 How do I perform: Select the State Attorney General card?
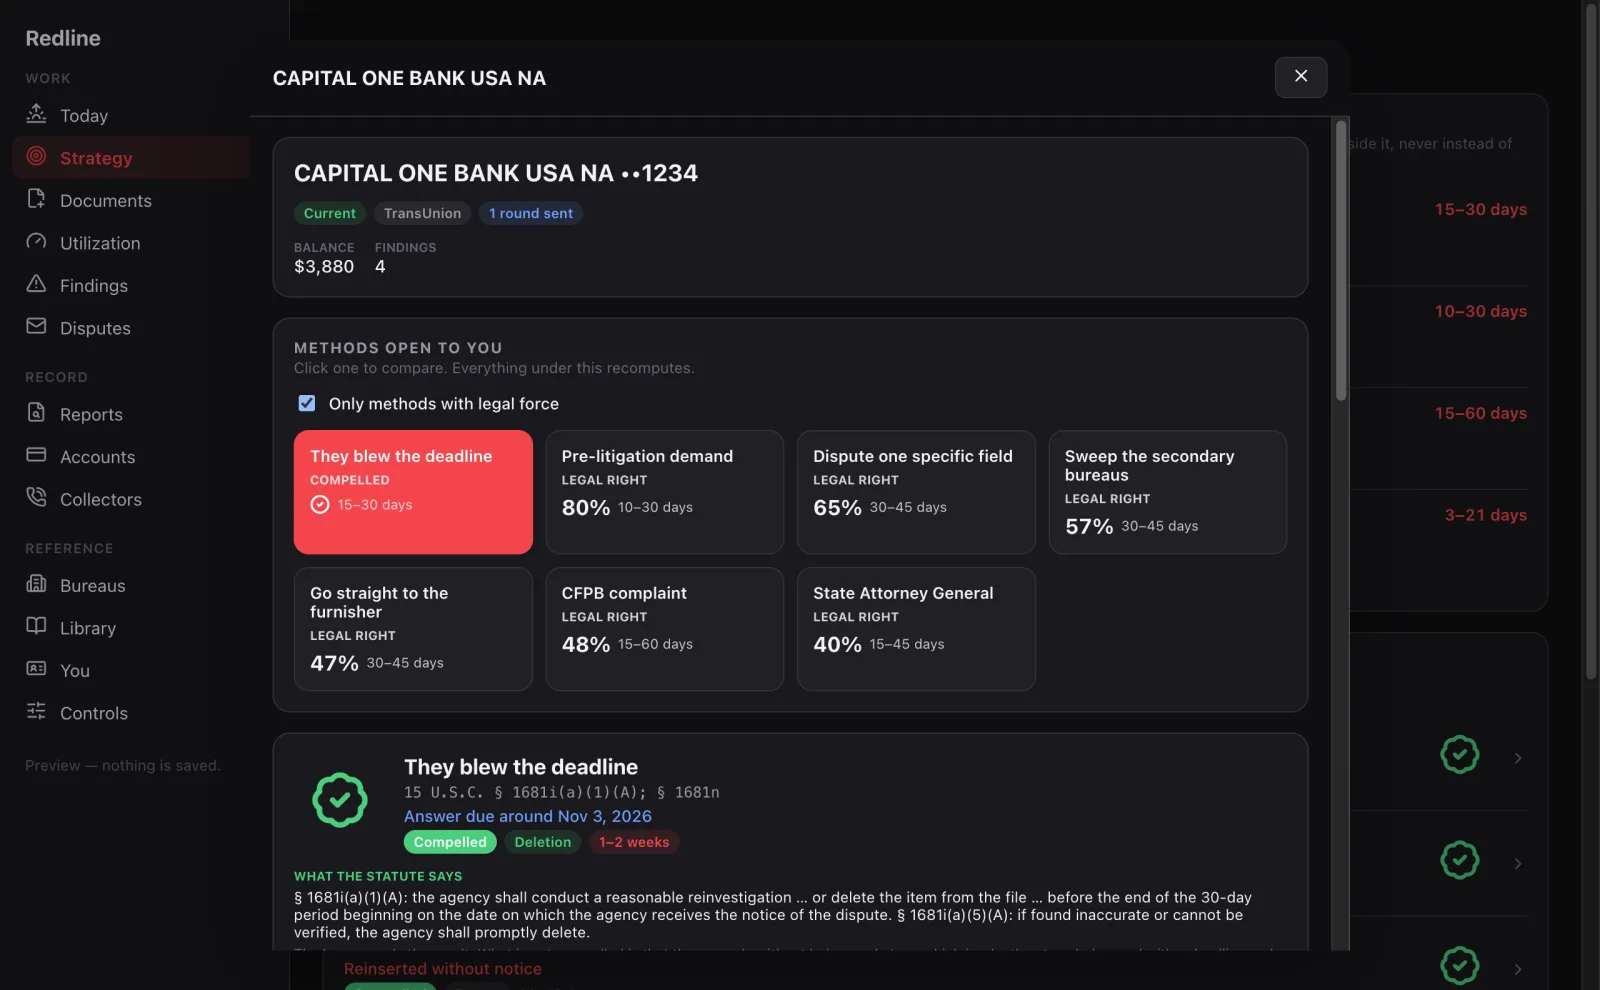click(916, 629)
